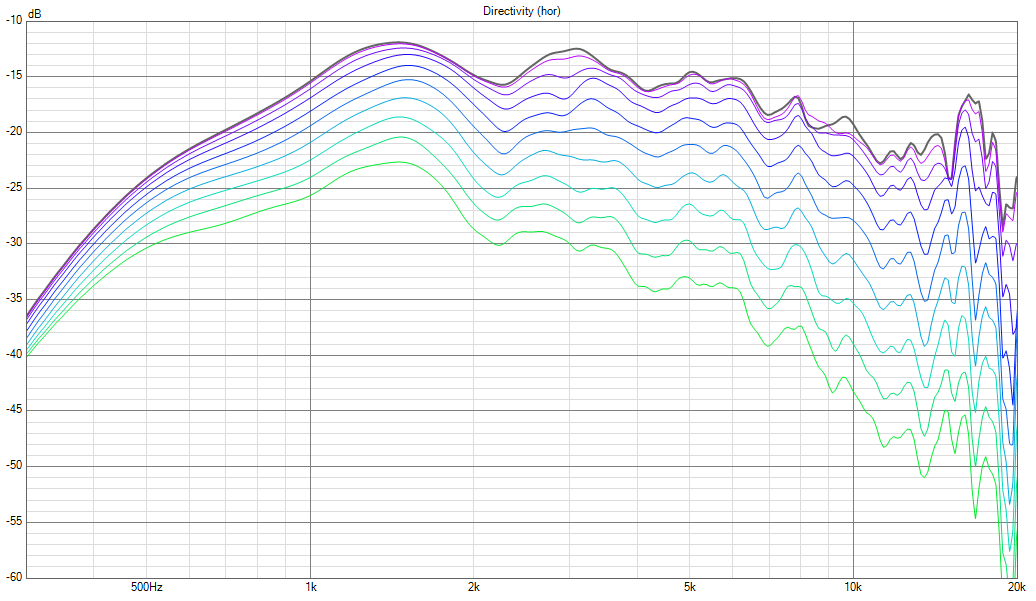Click the '1k' frequency axis label
This screenshot has width=1036, height=601.
tap(311, 586)
